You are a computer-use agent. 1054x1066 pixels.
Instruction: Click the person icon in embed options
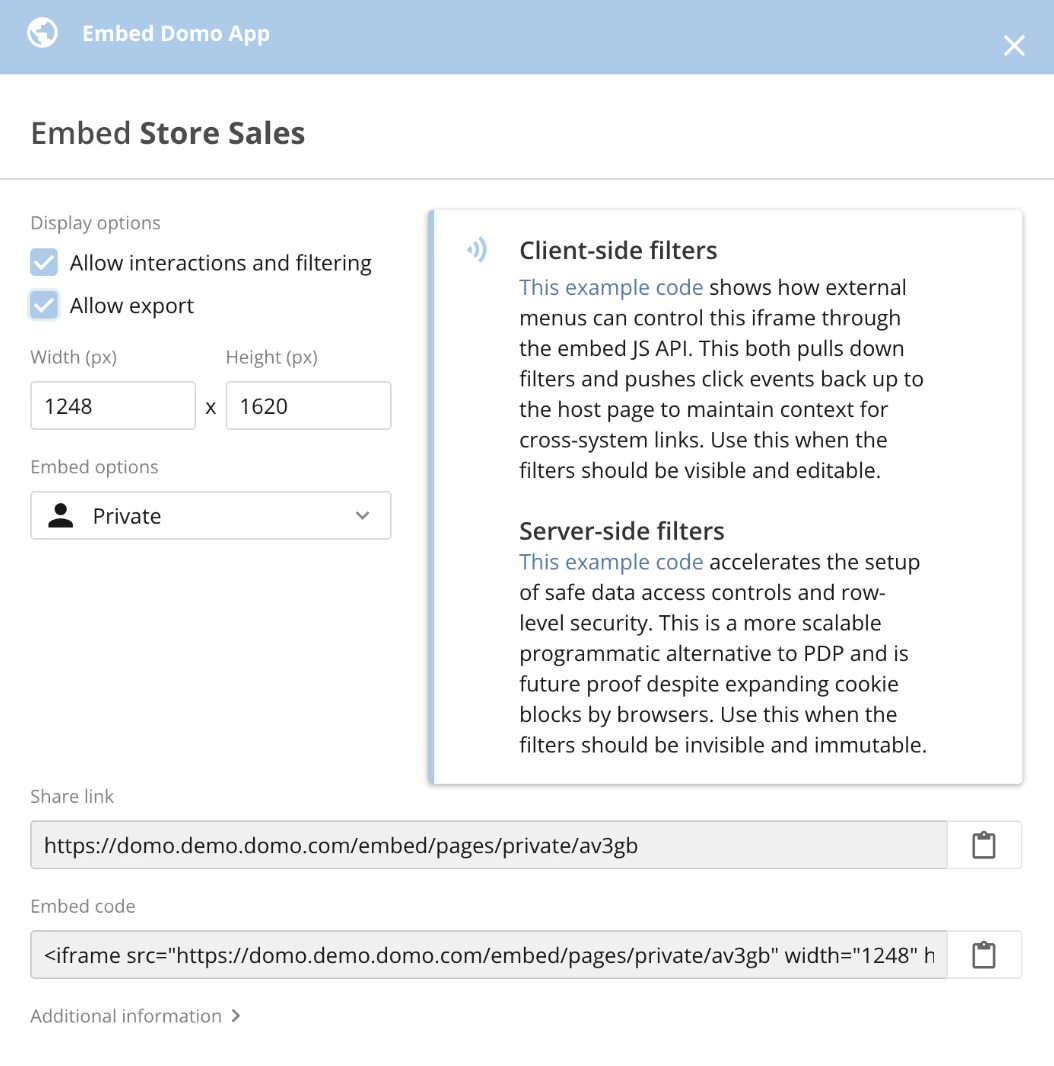pyautogui.click(x=61, y=515)
